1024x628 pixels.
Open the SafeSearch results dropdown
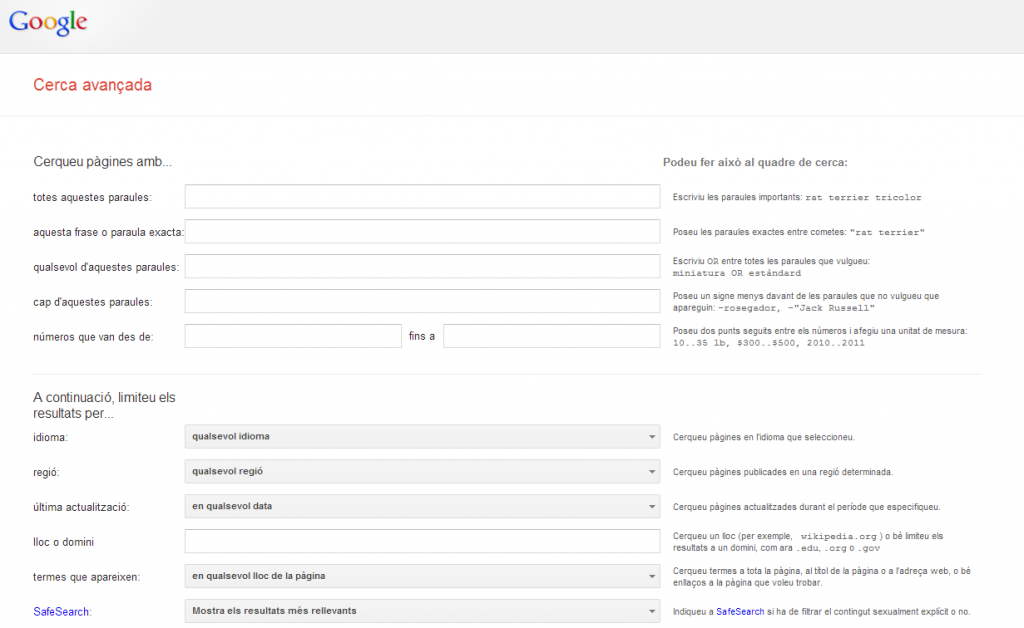pos(421,611)
